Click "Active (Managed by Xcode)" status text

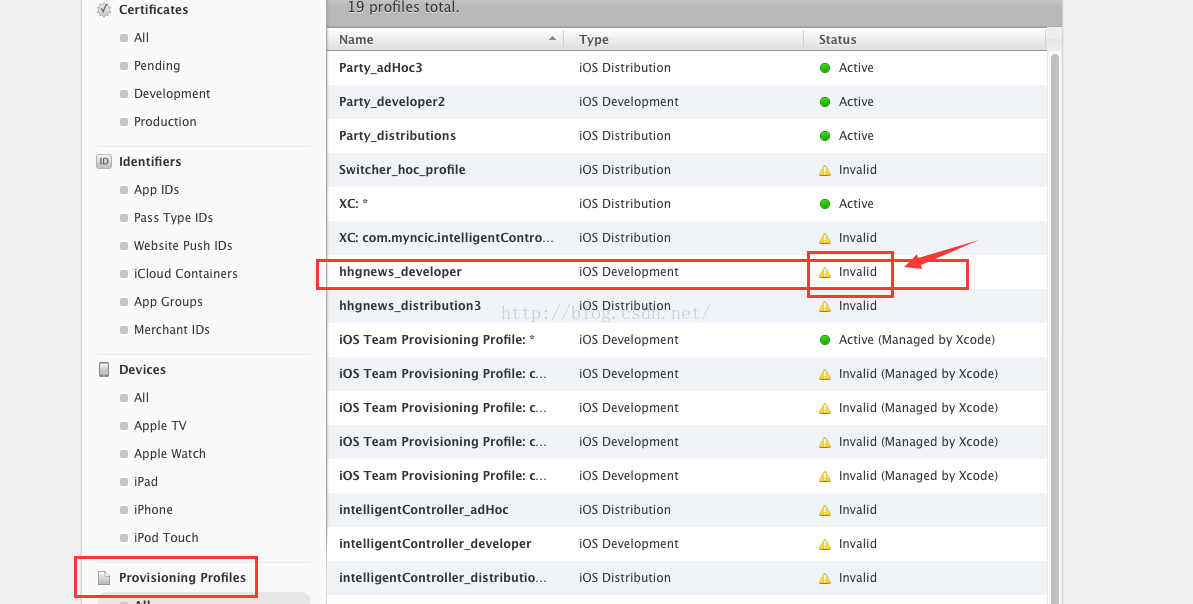pos(917,340)
